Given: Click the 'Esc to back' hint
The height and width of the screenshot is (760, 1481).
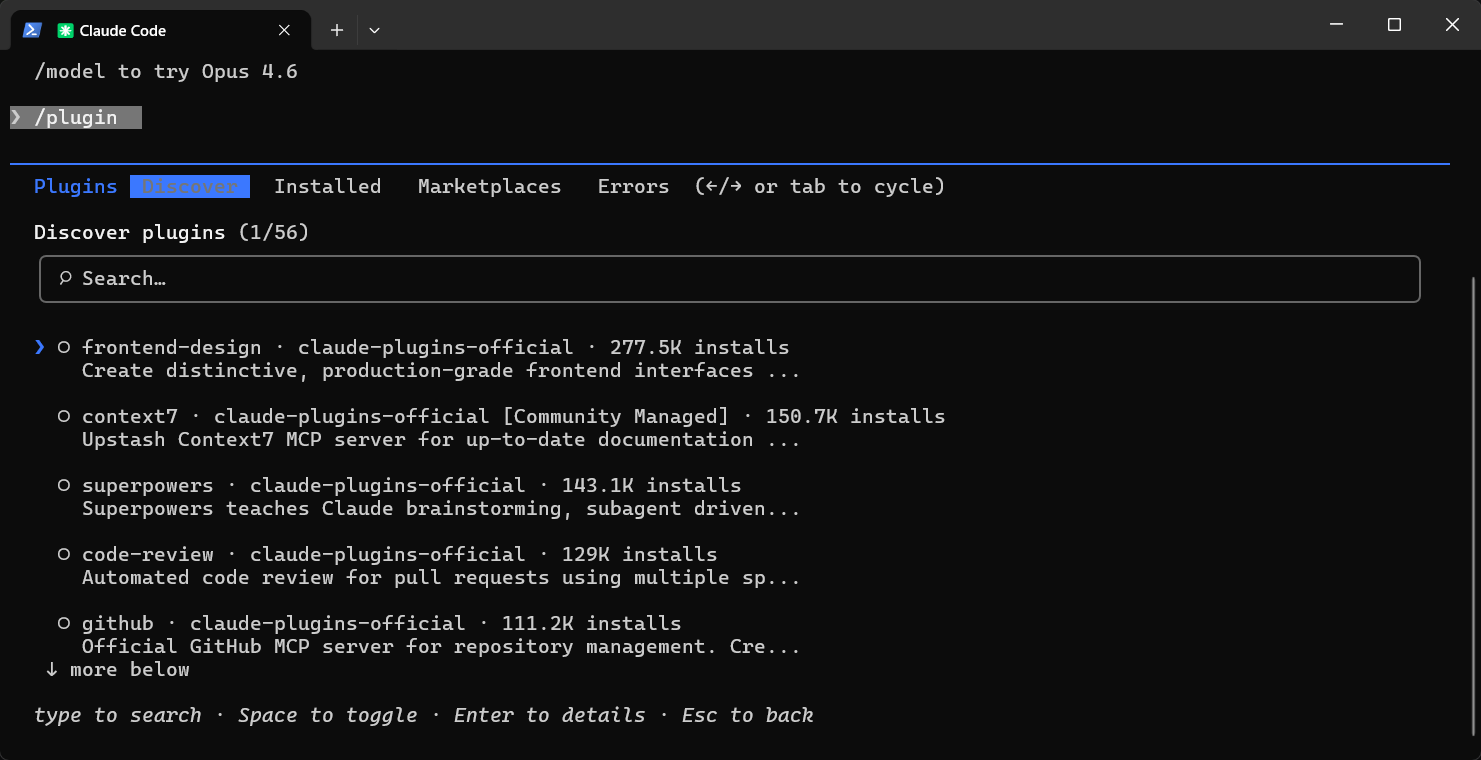Looking at the screenshot, I should pos(748,716).
